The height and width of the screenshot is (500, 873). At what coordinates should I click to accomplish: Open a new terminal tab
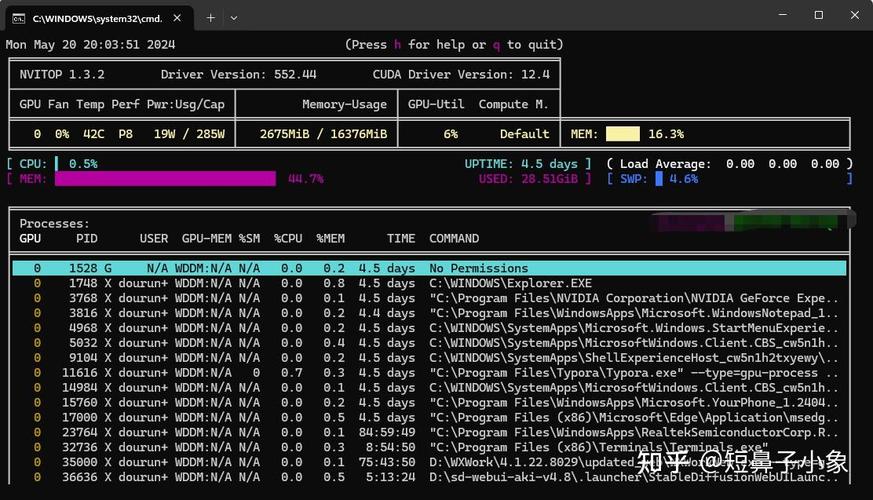(211, 18)
